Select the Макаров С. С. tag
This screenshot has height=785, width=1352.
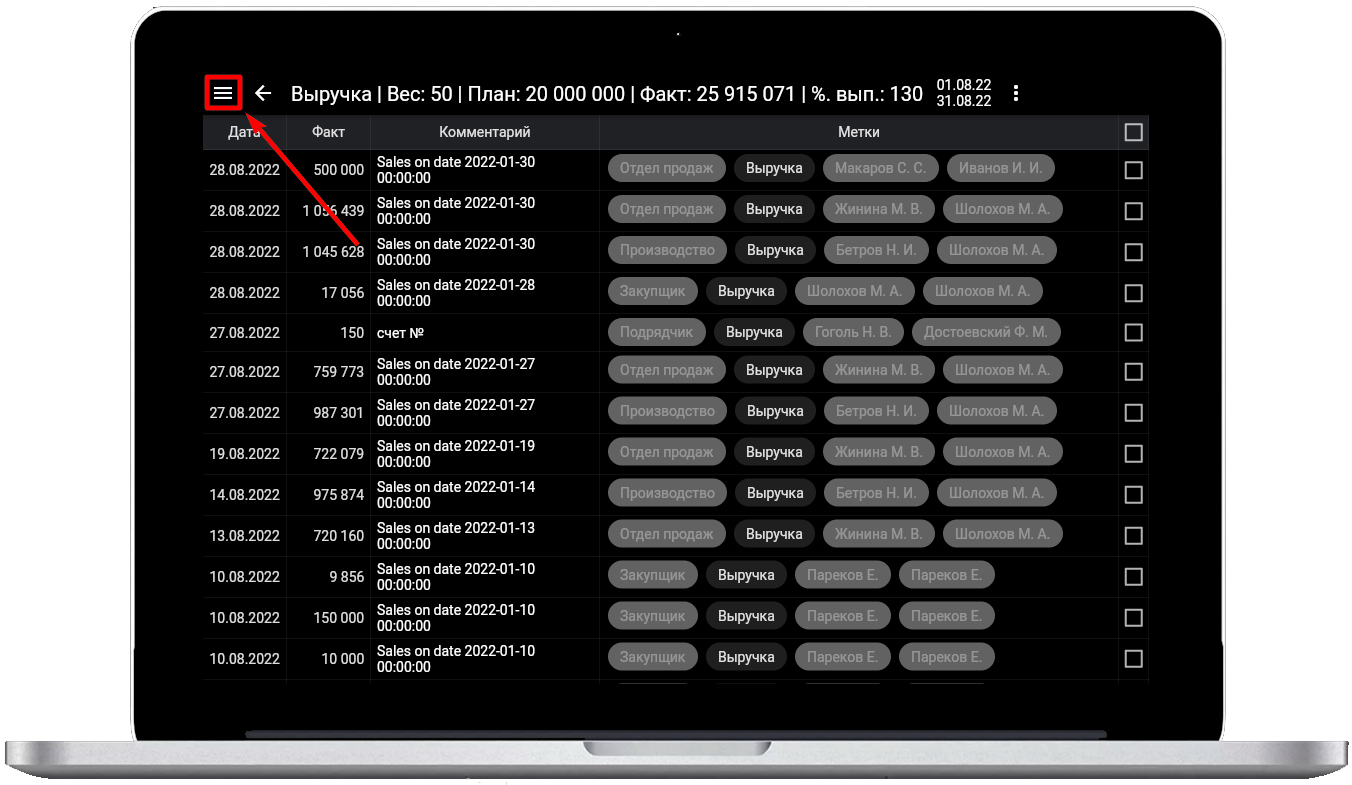click(881, 168)
